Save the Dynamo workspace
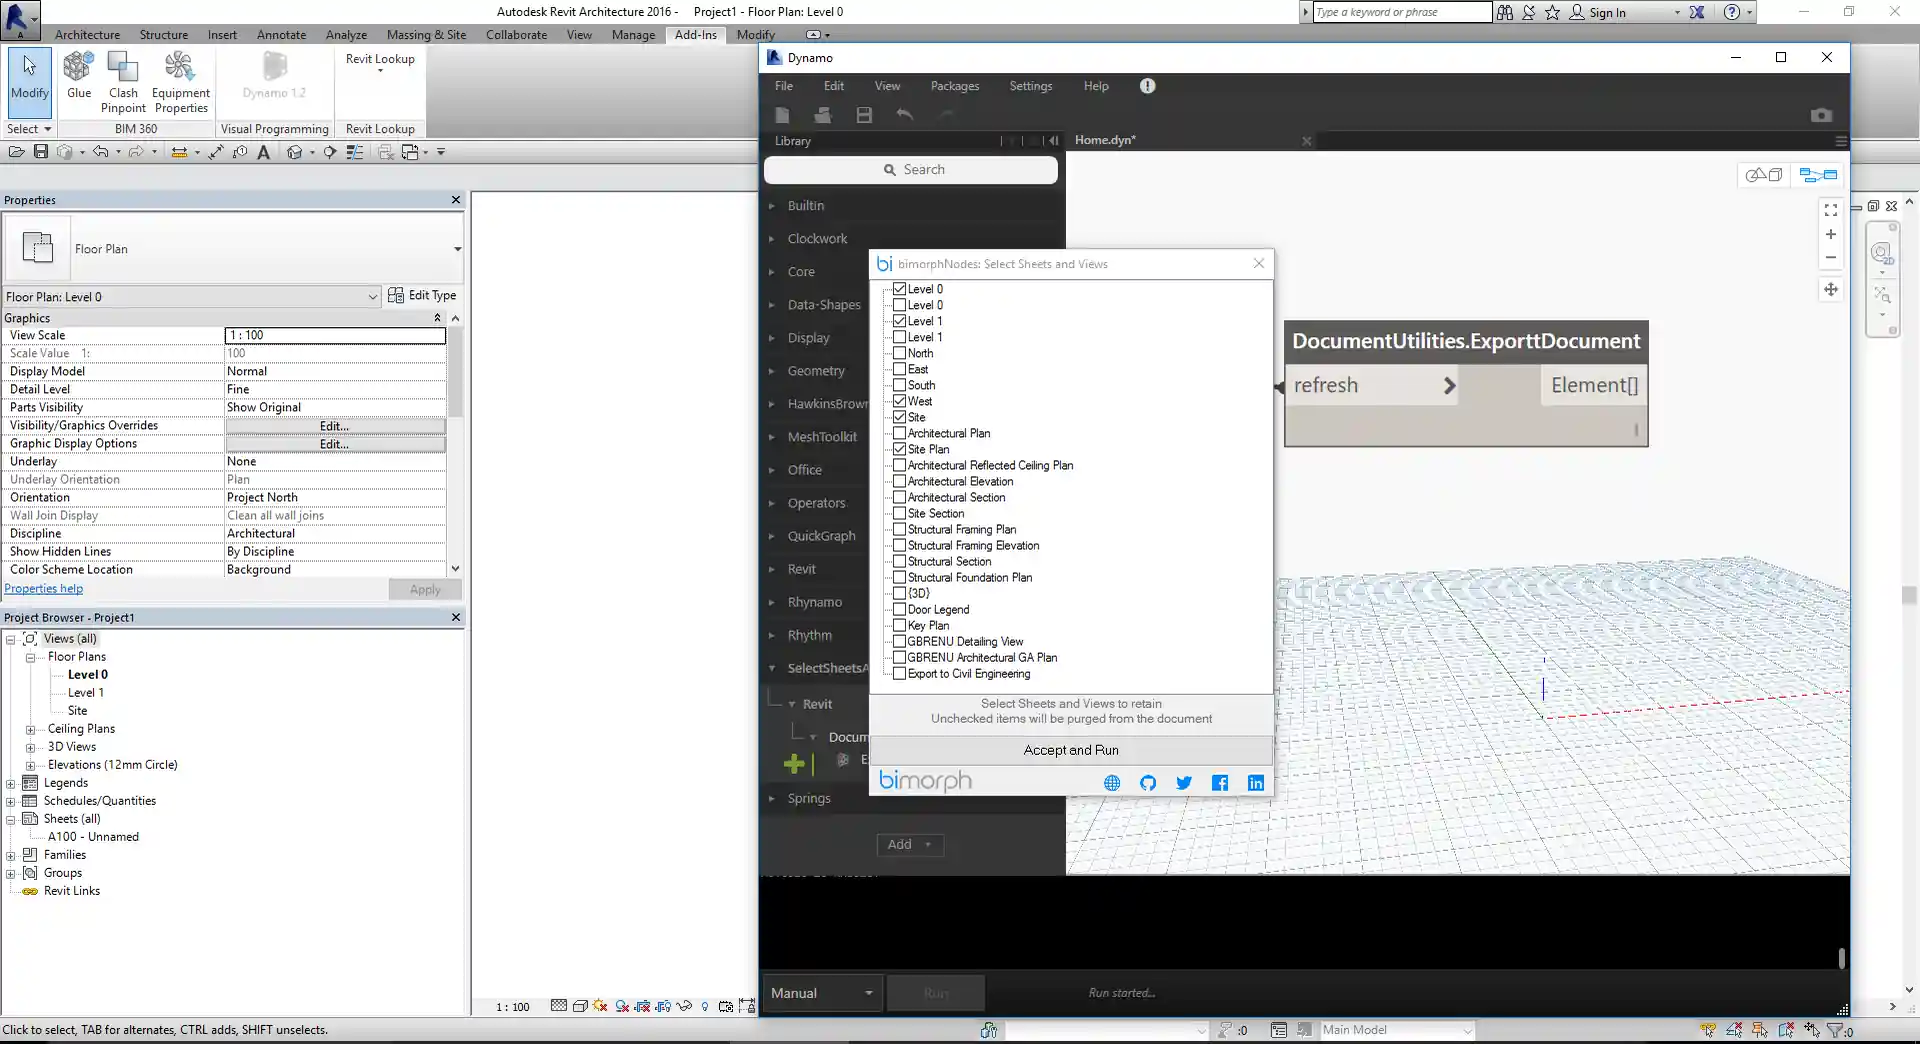 click(863, 114)
